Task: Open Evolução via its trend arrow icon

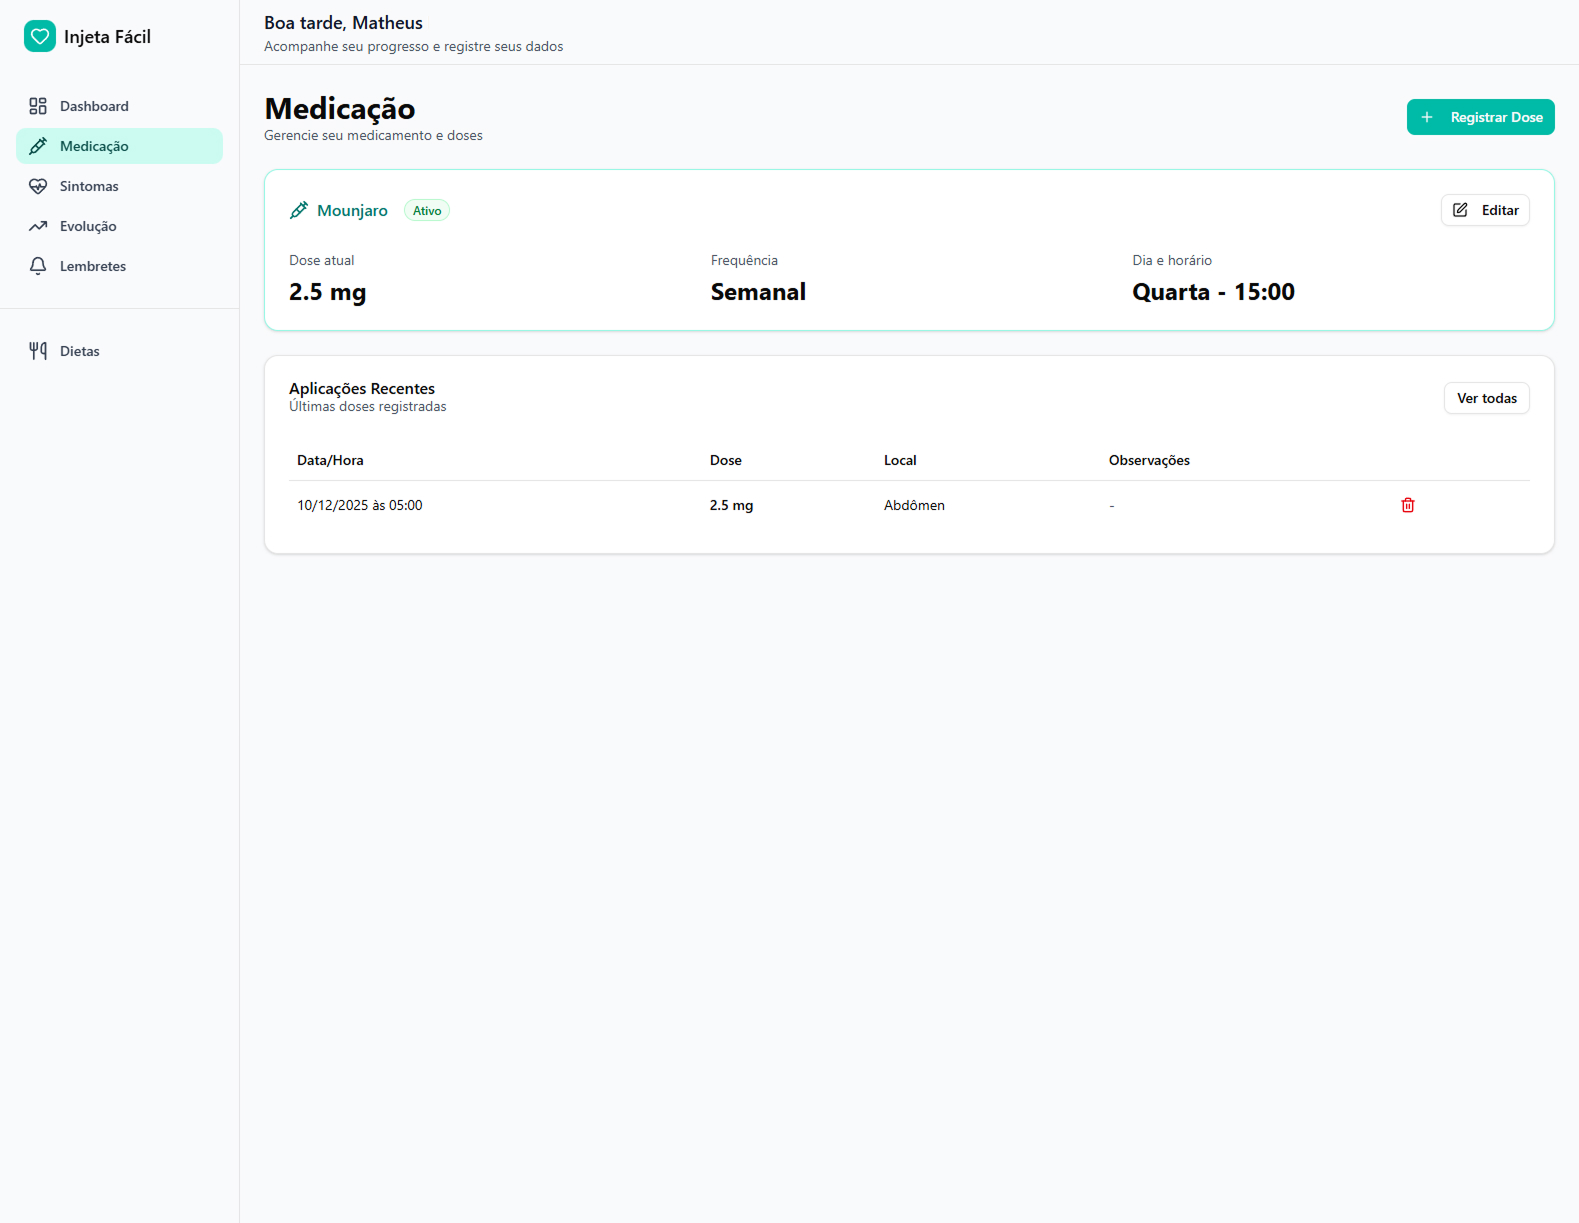Action: click(x=38, y=226)
